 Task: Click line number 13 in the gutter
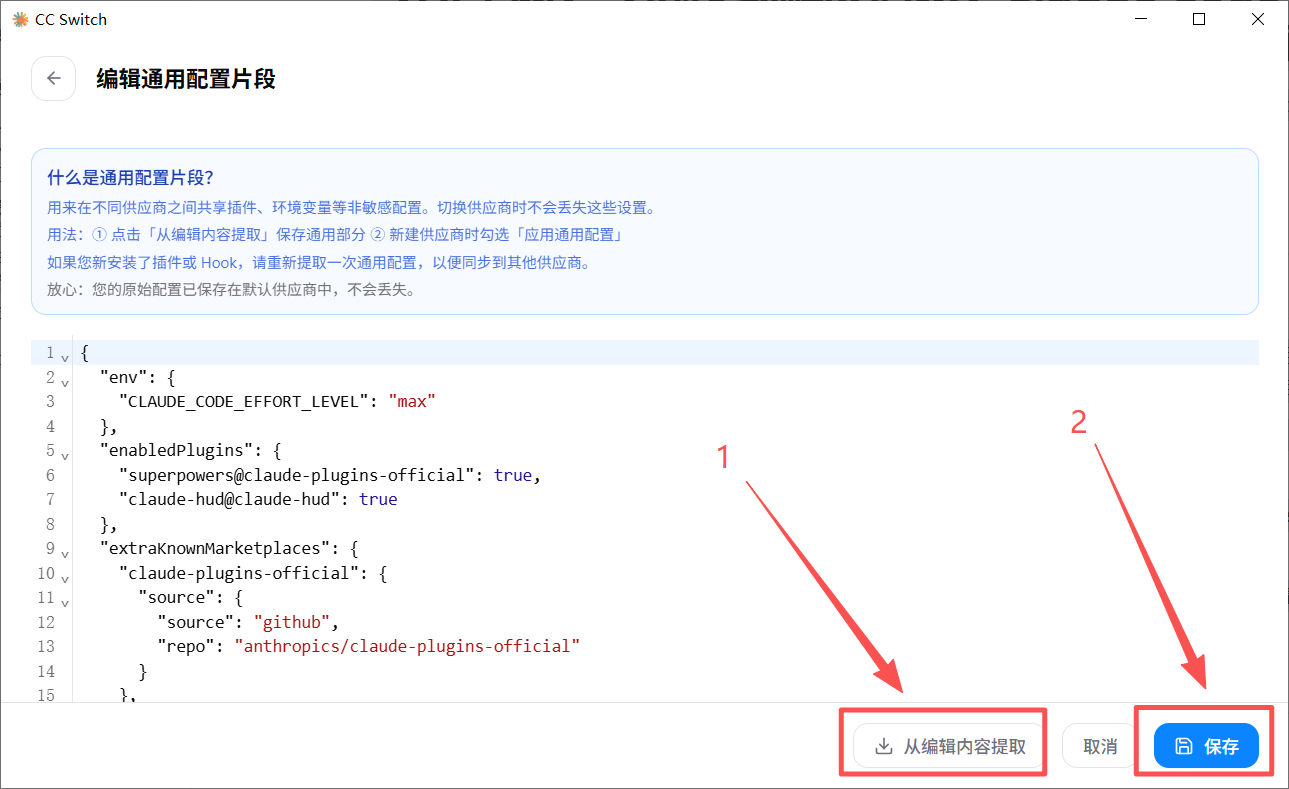tap(46, 647)
